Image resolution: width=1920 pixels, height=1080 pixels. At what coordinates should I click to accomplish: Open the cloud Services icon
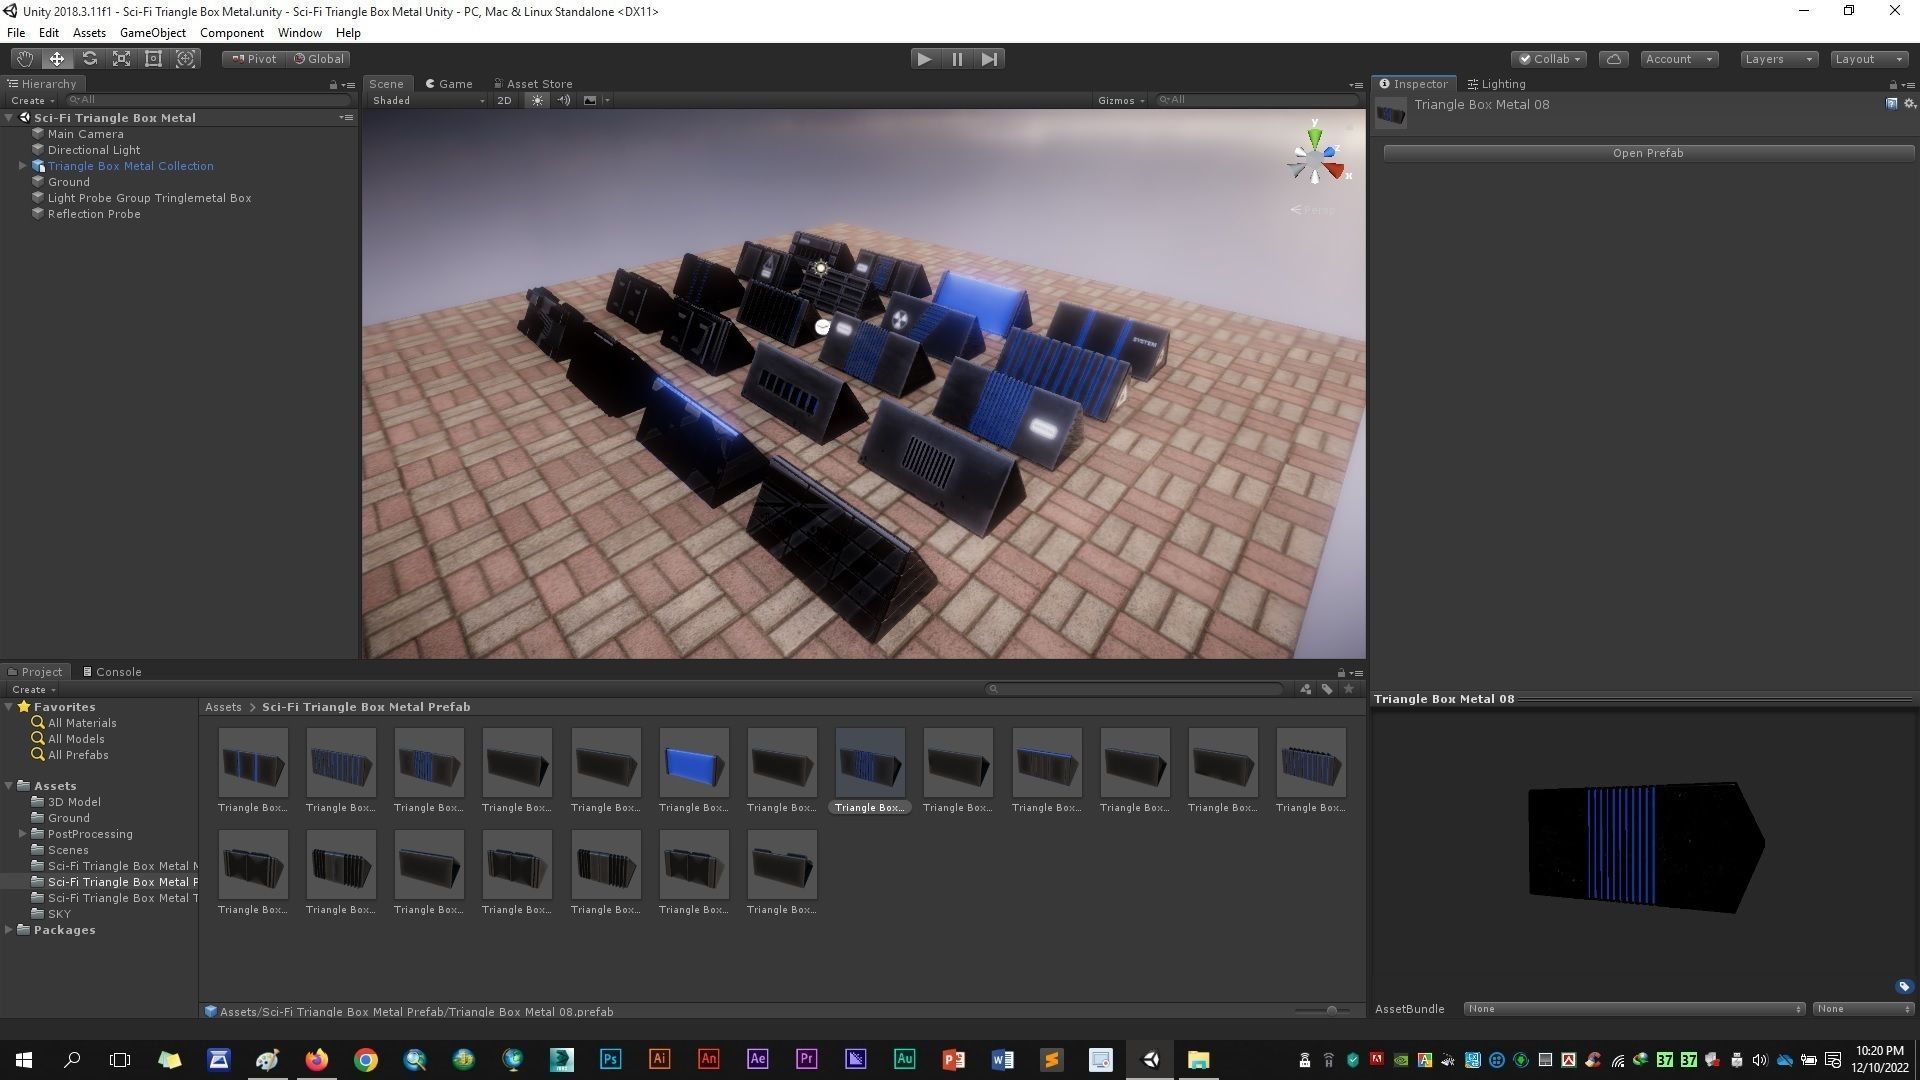click(1613, 59)
